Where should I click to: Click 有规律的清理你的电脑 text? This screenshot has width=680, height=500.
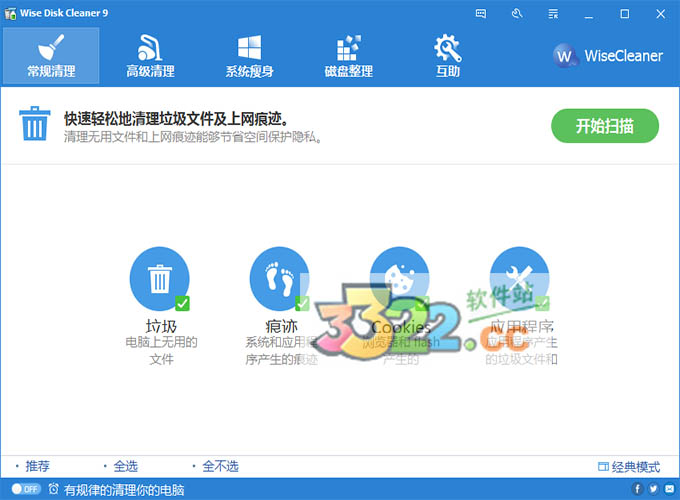pos(124,490)
